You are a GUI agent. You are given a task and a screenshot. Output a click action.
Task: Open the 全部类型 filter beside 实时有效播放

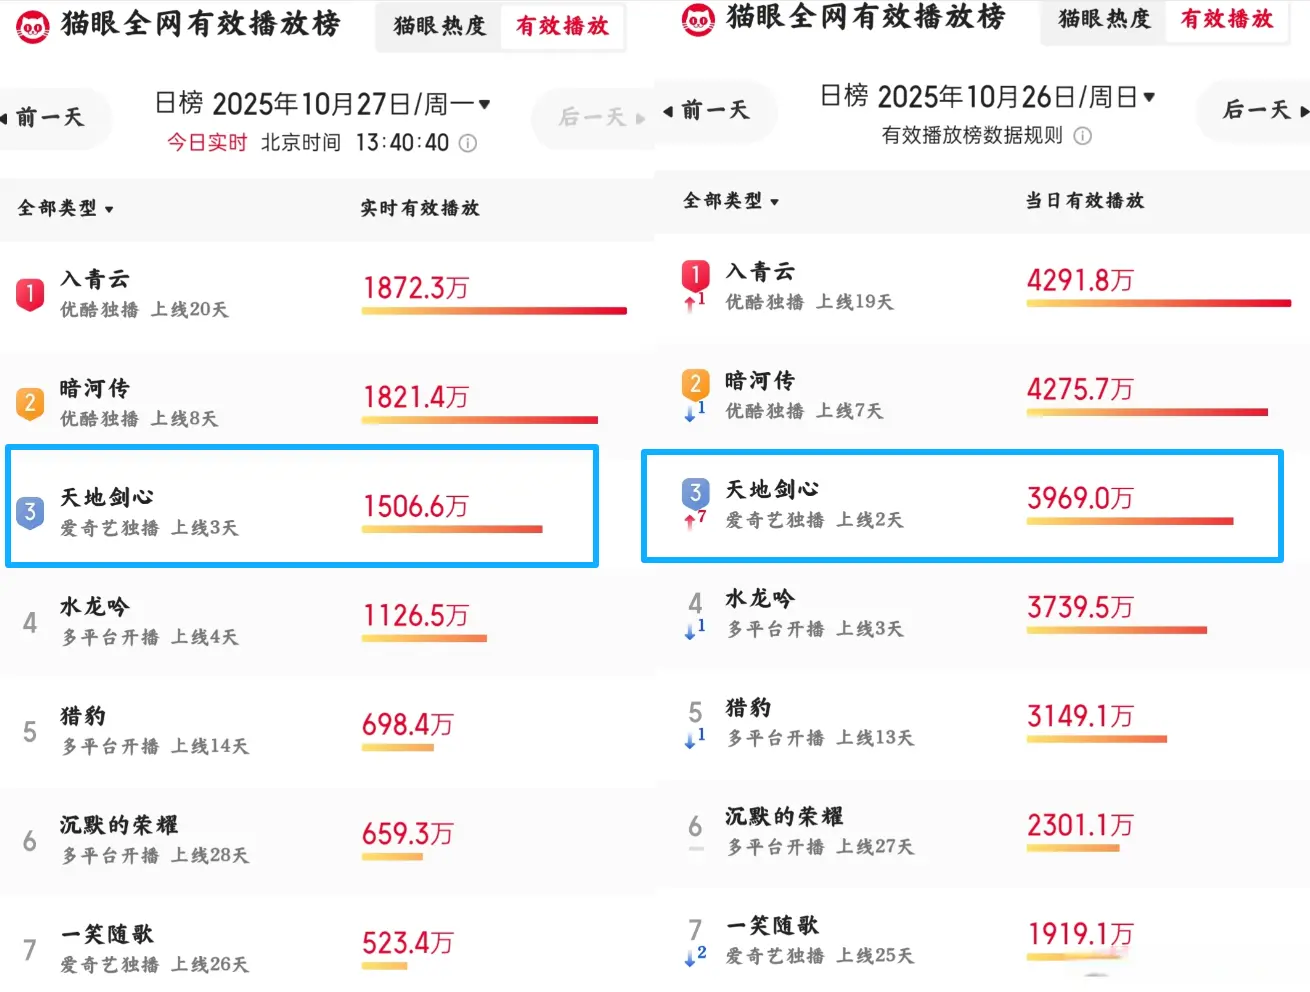click(66, 209)
